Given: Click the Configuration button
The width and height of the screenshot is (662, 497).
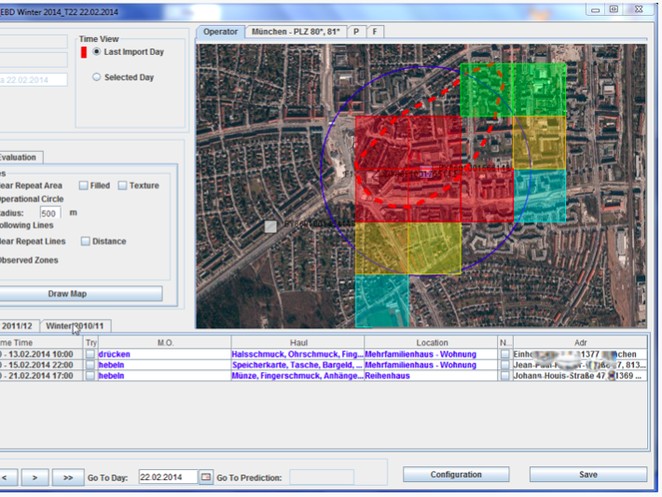Looking at the screenshot, I should (455, 475).
